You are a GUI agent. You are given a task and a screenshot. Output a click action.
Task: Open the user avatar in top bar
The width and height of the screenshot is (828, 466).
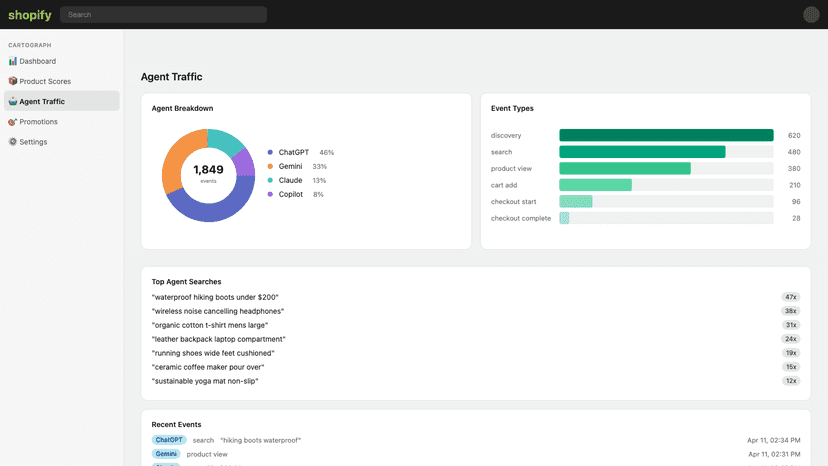pyautogui.click(x=811, y=14)
